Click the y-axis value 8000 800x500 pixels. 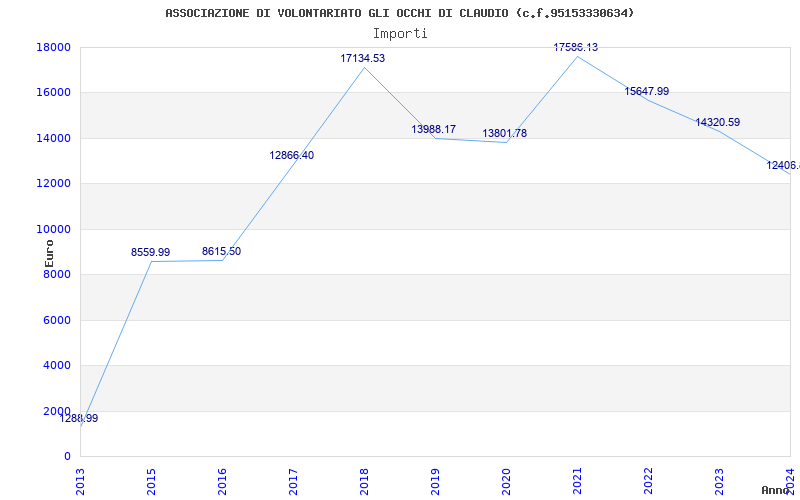(x=57, y=274)
